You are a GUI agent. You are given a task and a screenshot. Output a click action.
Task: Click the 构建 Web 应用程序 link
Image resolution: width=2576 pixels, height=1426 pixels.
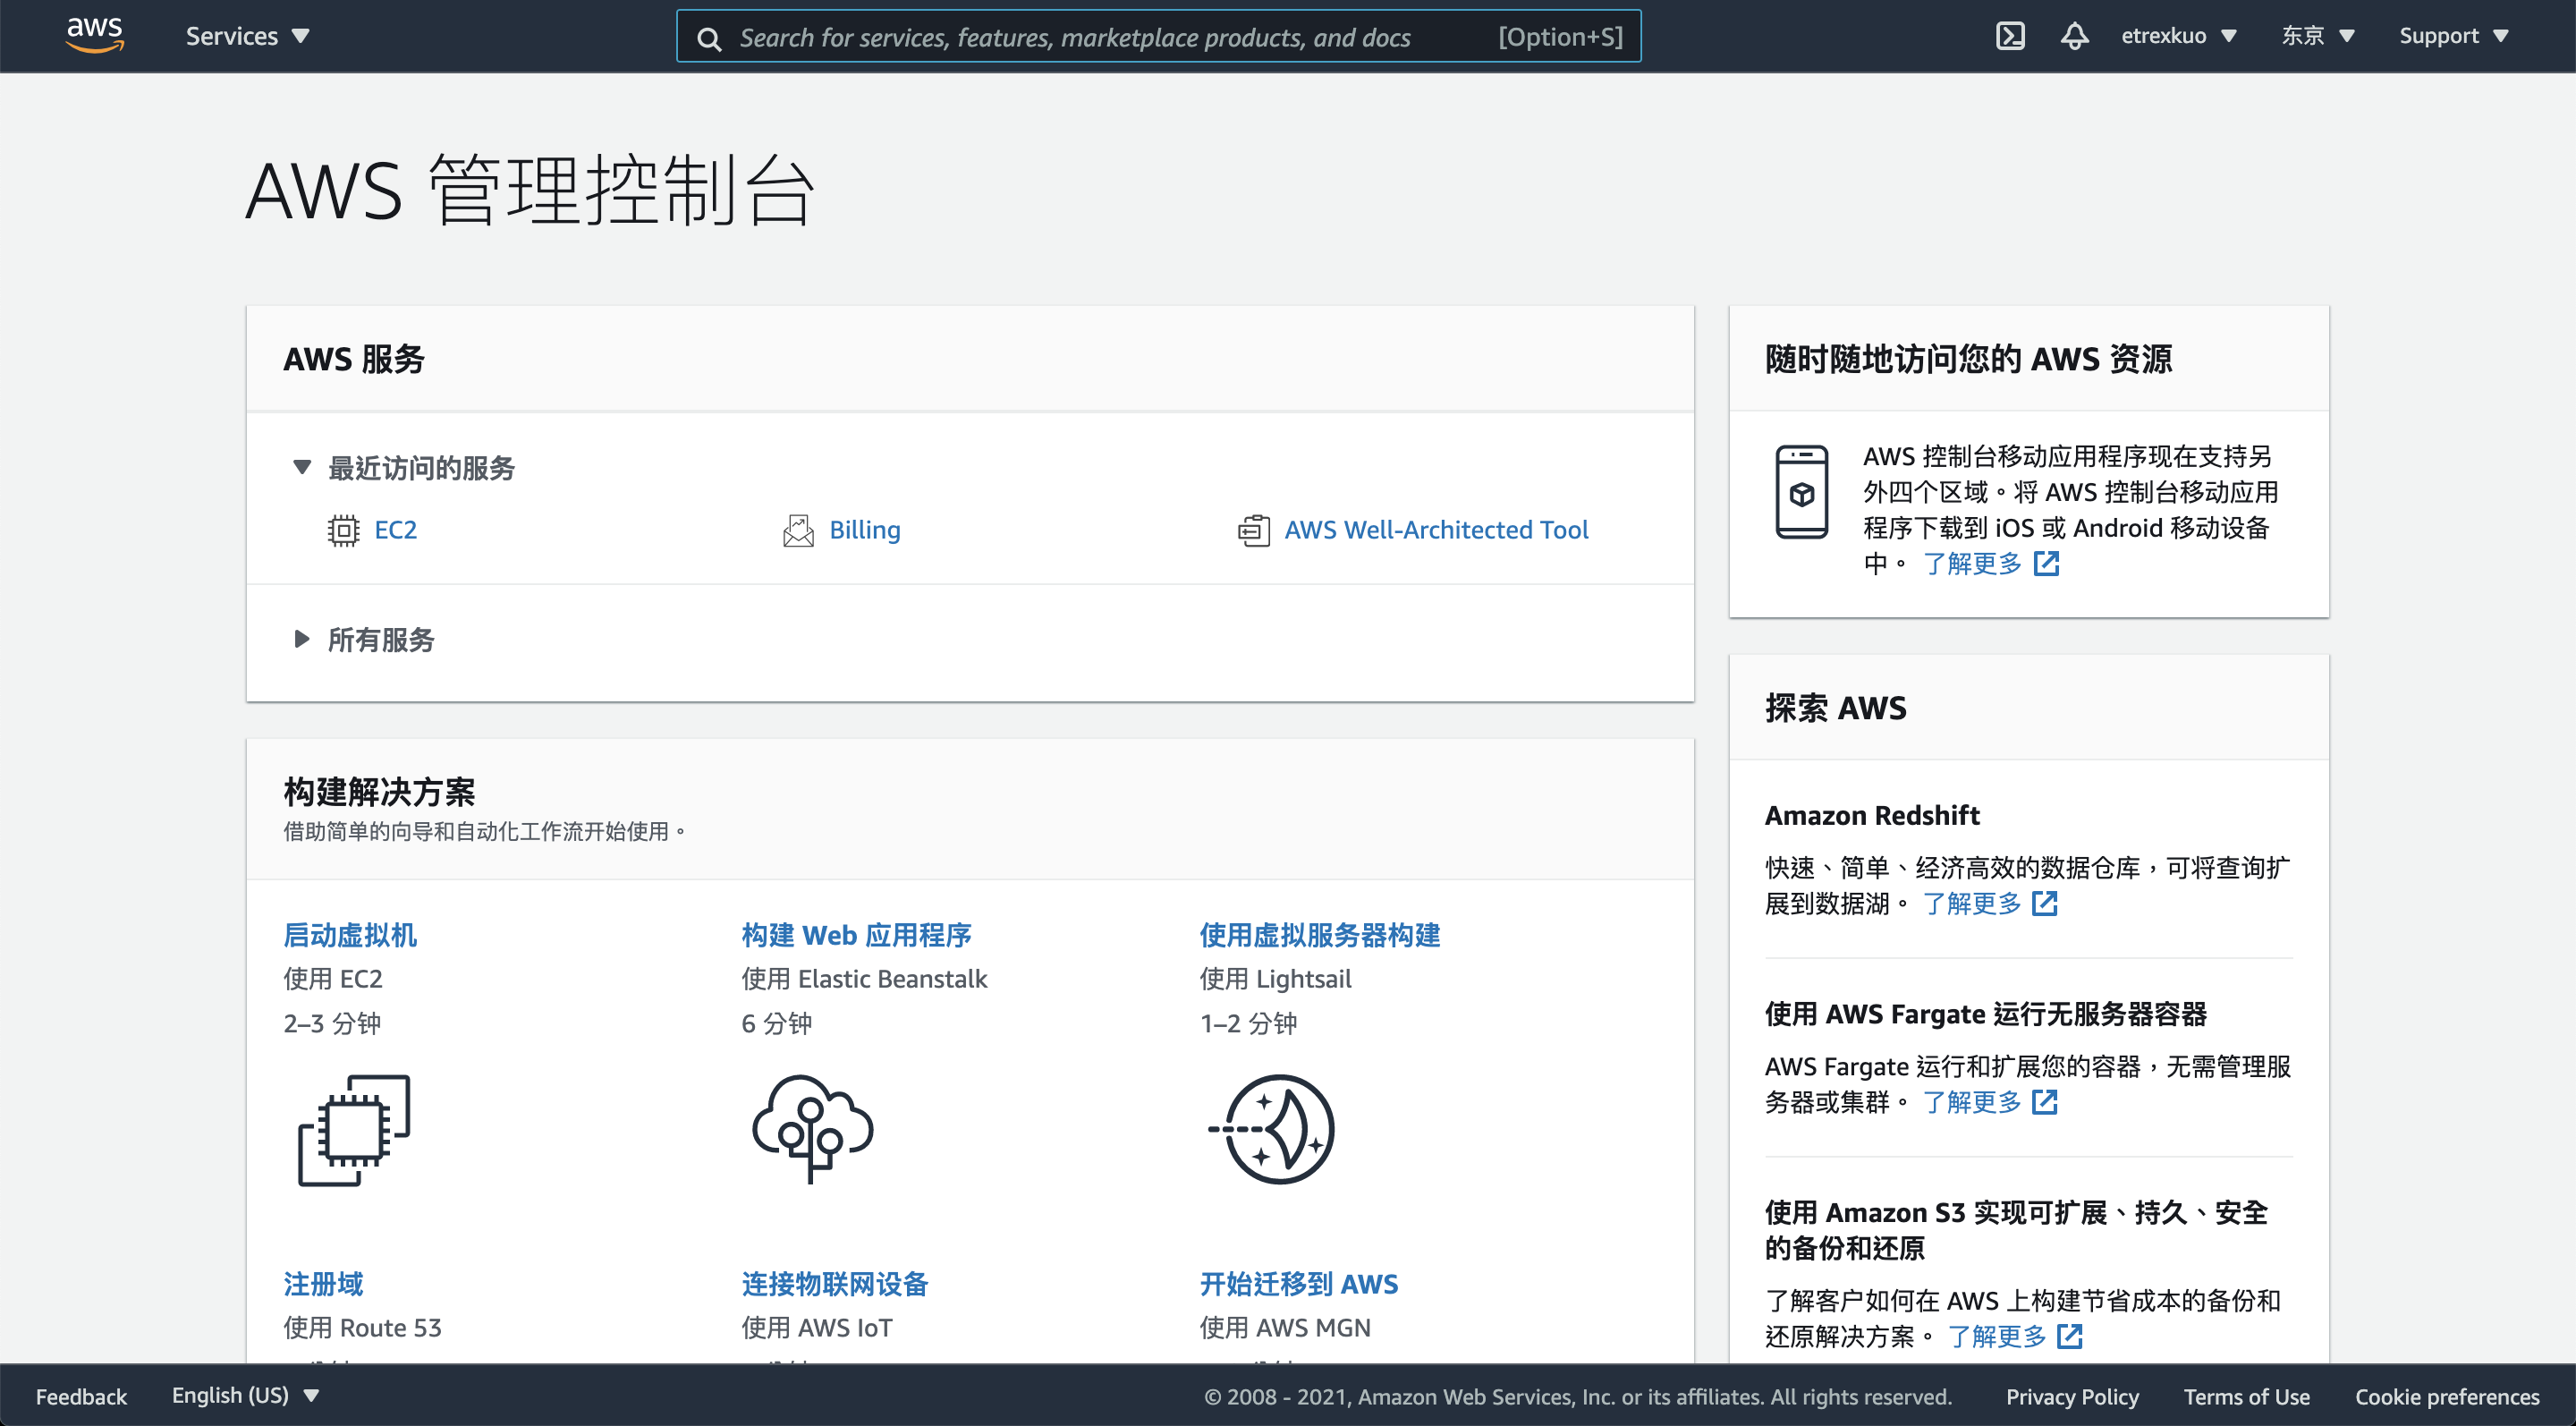(856, 935)
